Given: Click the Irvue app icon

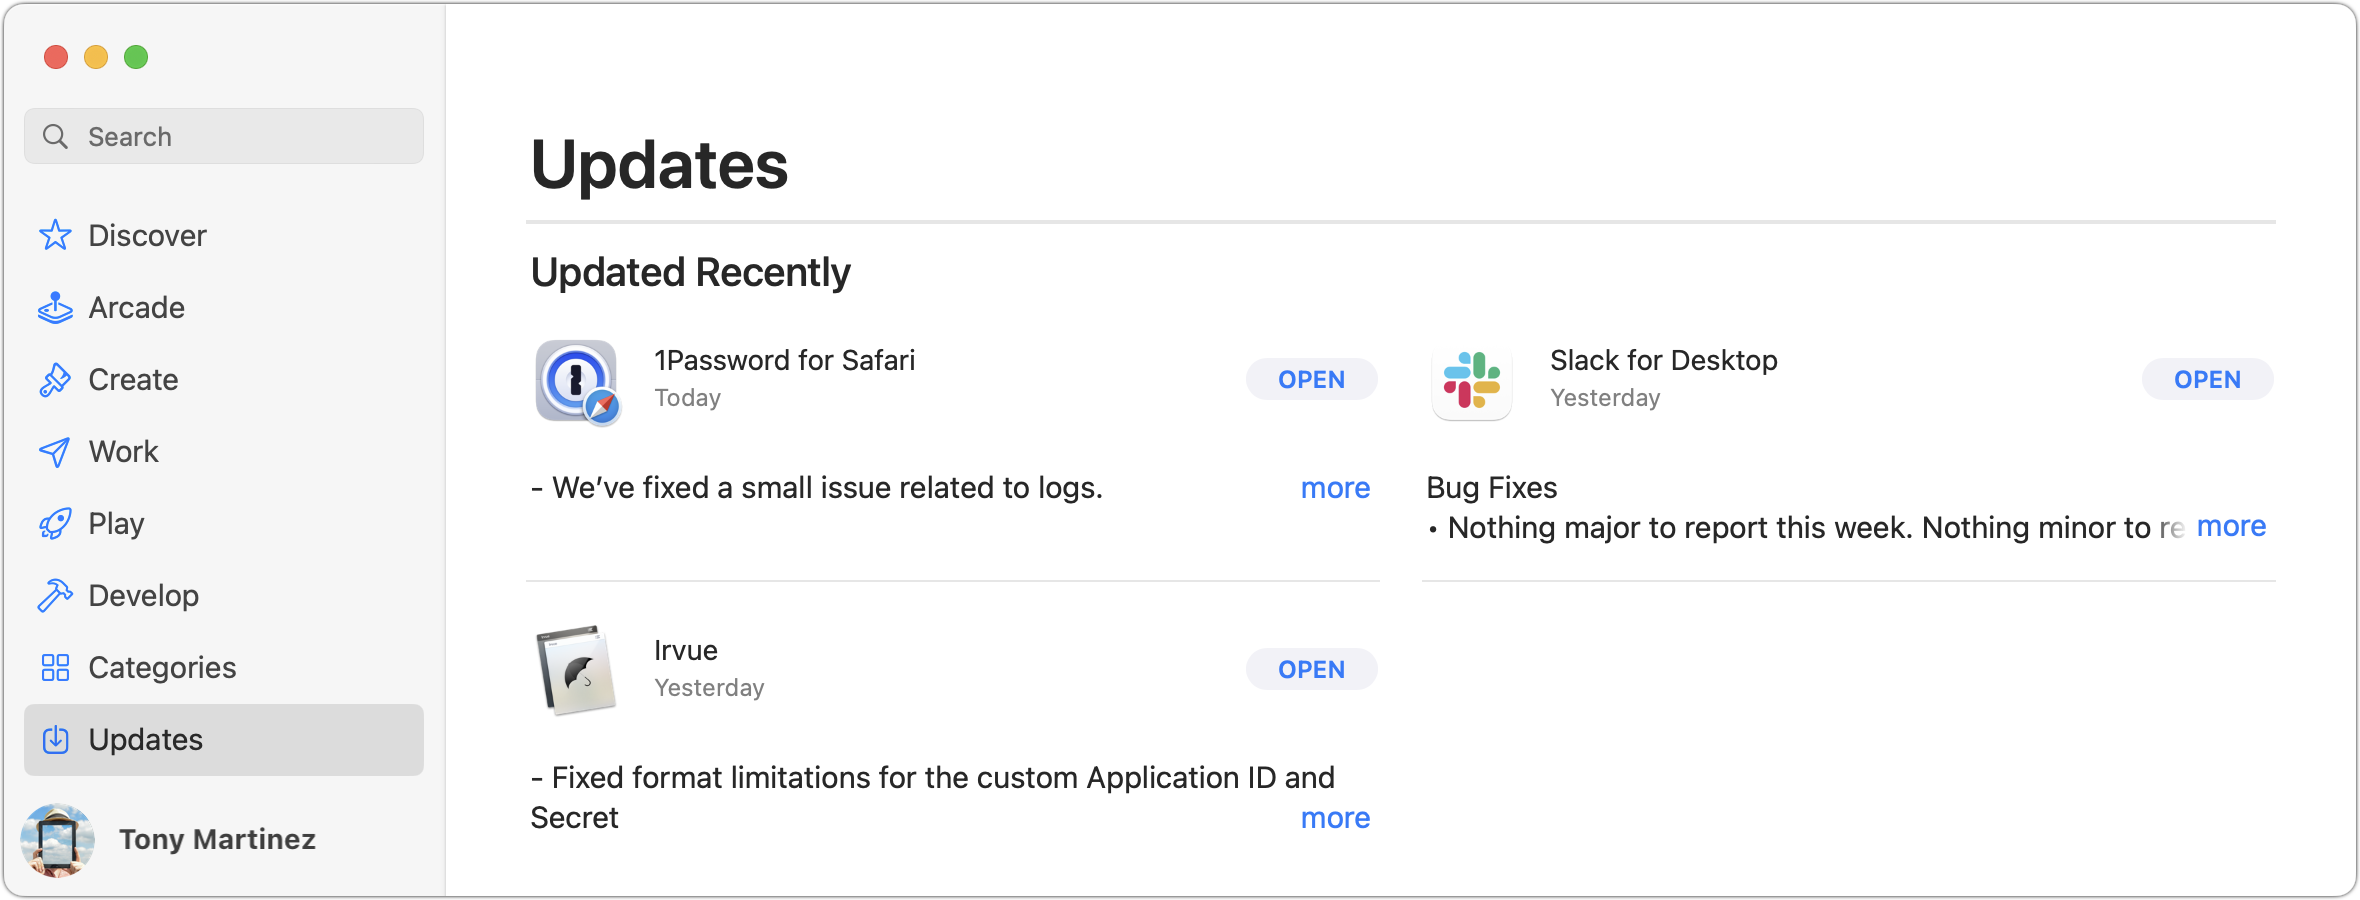Looking at the screenshot, I should coord(576,670).
